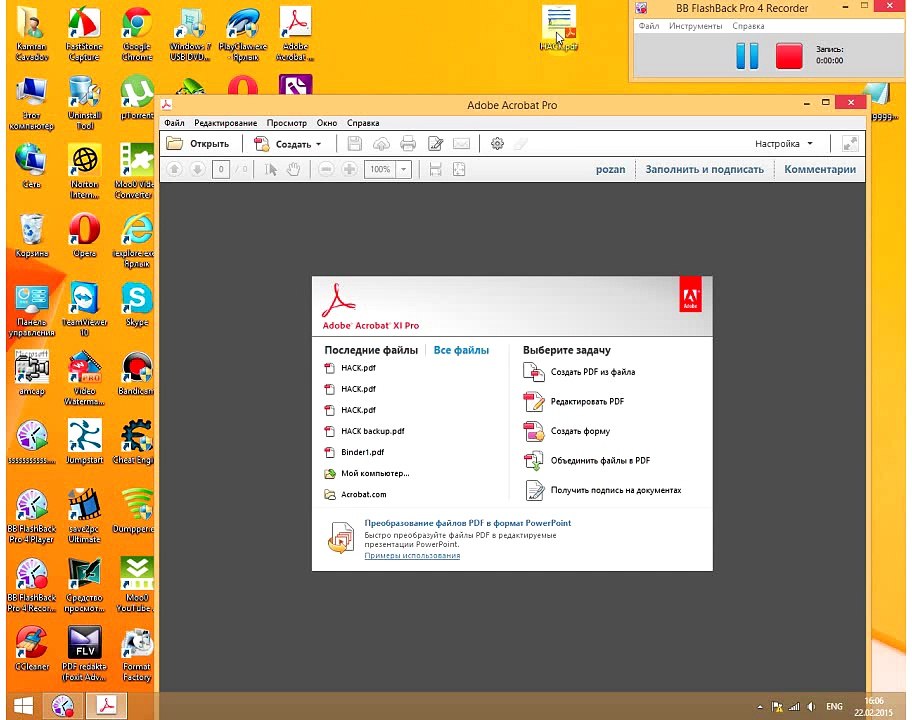
Task: Click the settings gear icon in toolbar
Action: coord(497,144)
